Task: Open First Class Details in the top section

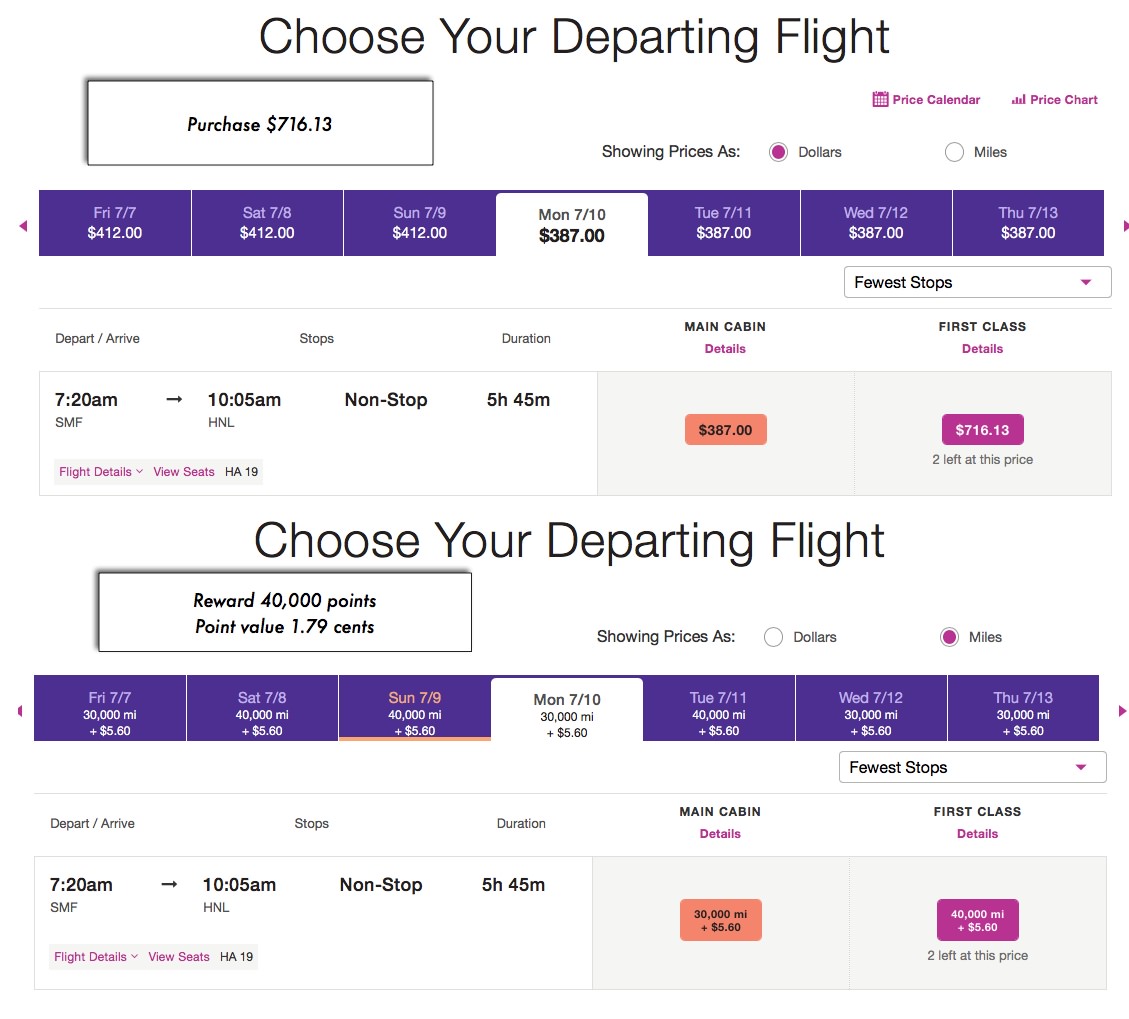Action: (982, 349)
